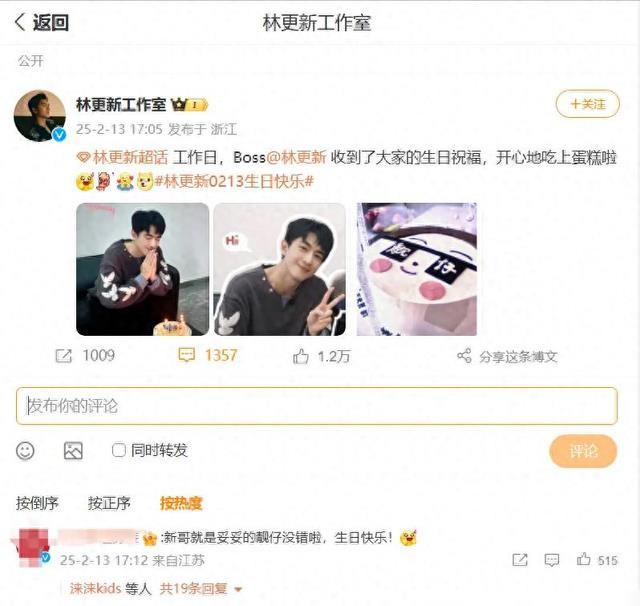Open the #林更新0213生日快乐# hashtag link
Screen dimensions: 640x606
coord(234,181)
